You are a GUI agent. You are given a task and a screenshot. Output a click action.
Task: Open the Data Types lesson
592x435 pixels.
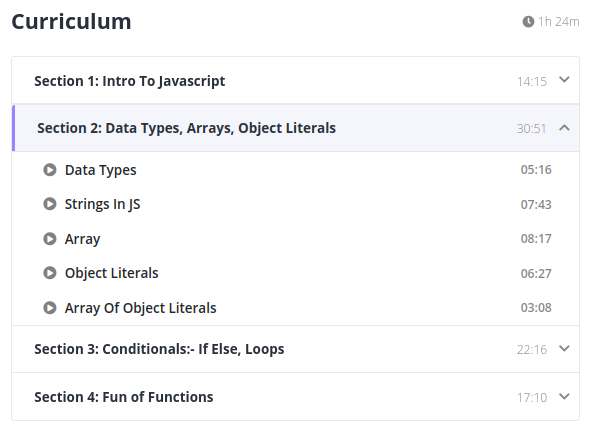pos(100,170)
